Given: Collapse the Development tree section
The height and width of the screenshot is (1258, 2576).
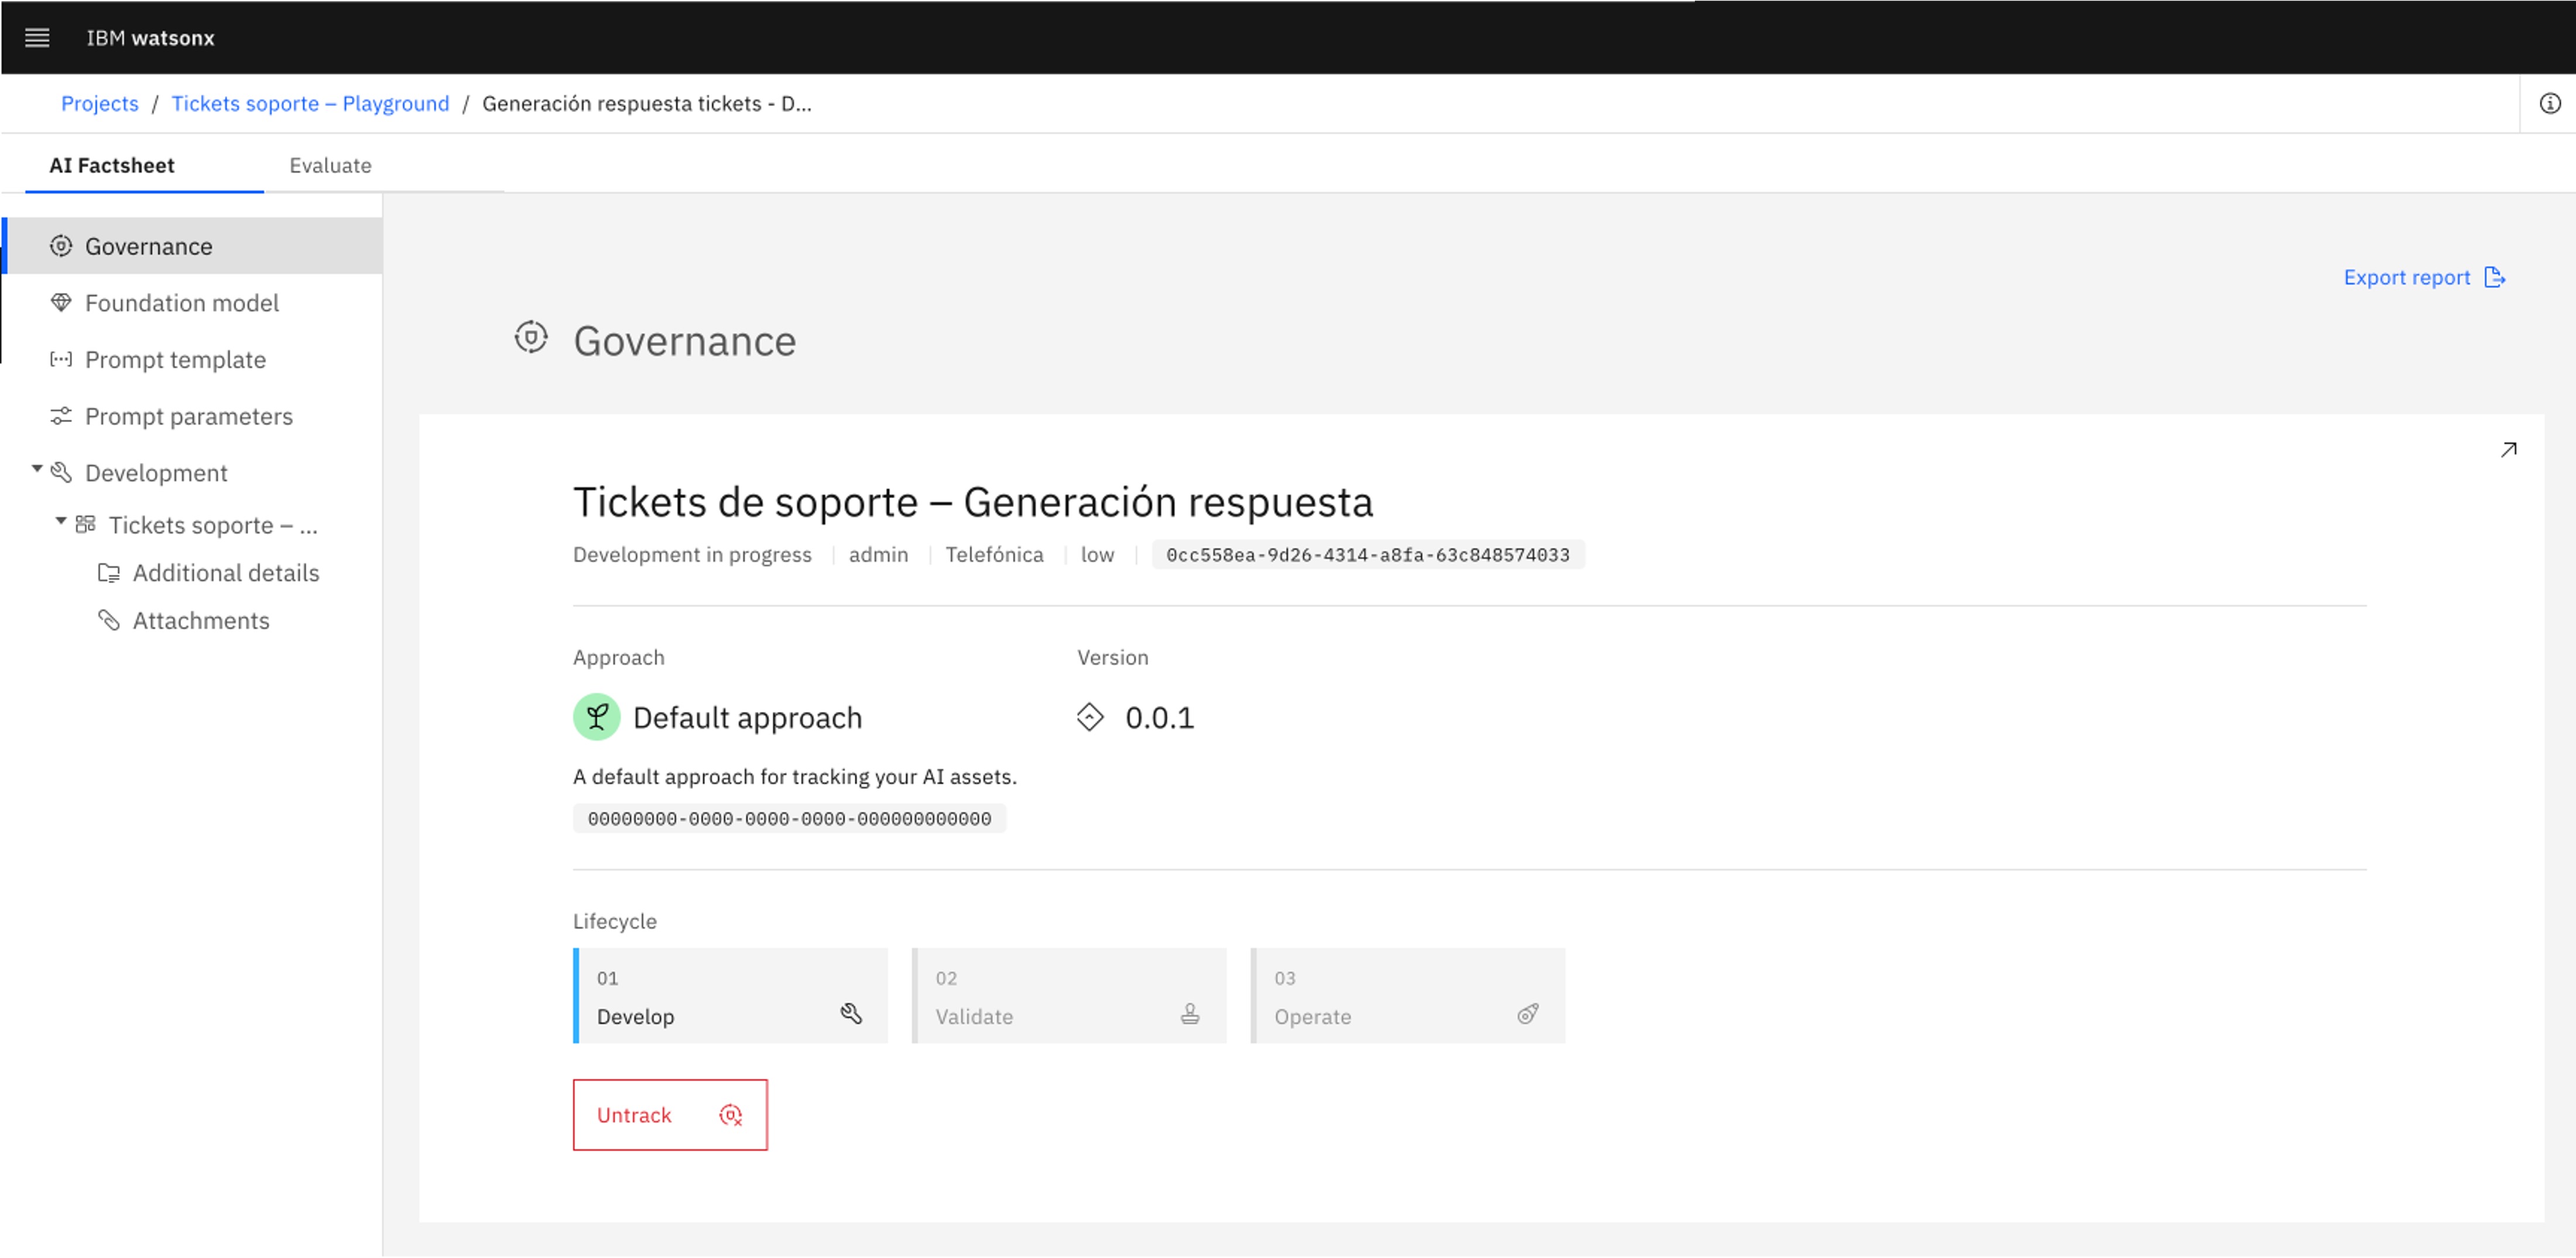Looking at the screenshot, I should click(37, 469).
